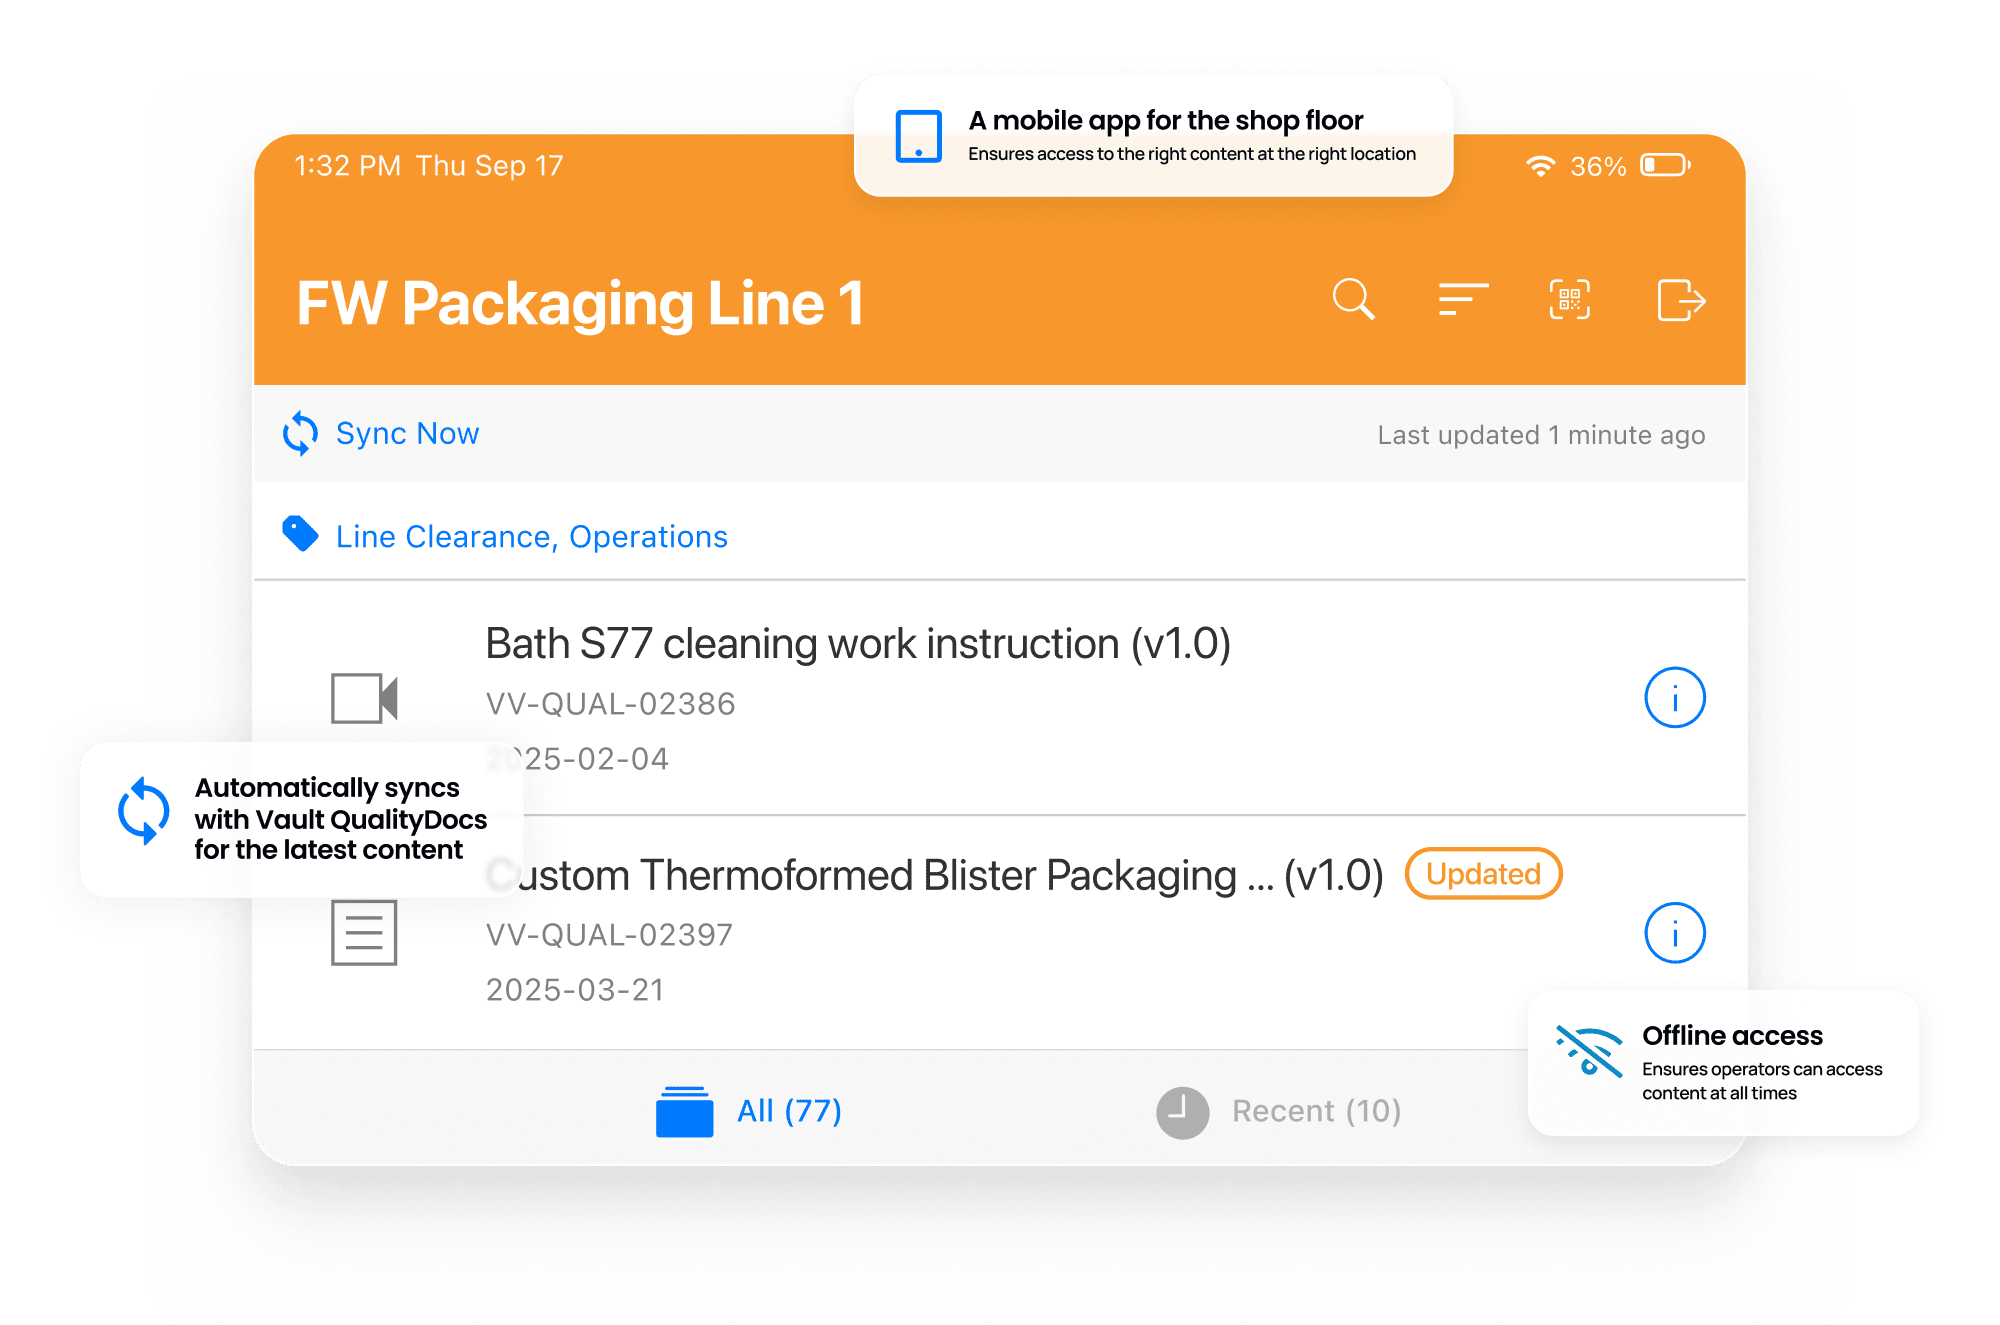Tap the sync refresh icon

(303, 432)
